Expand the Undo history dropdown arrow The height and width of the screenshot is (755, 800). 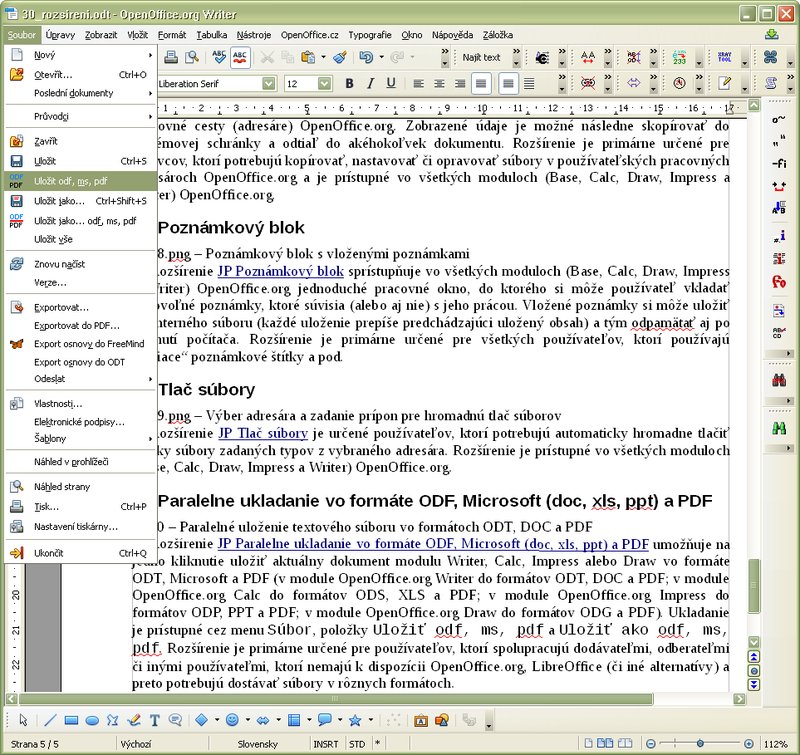click(x=381, y=57)
